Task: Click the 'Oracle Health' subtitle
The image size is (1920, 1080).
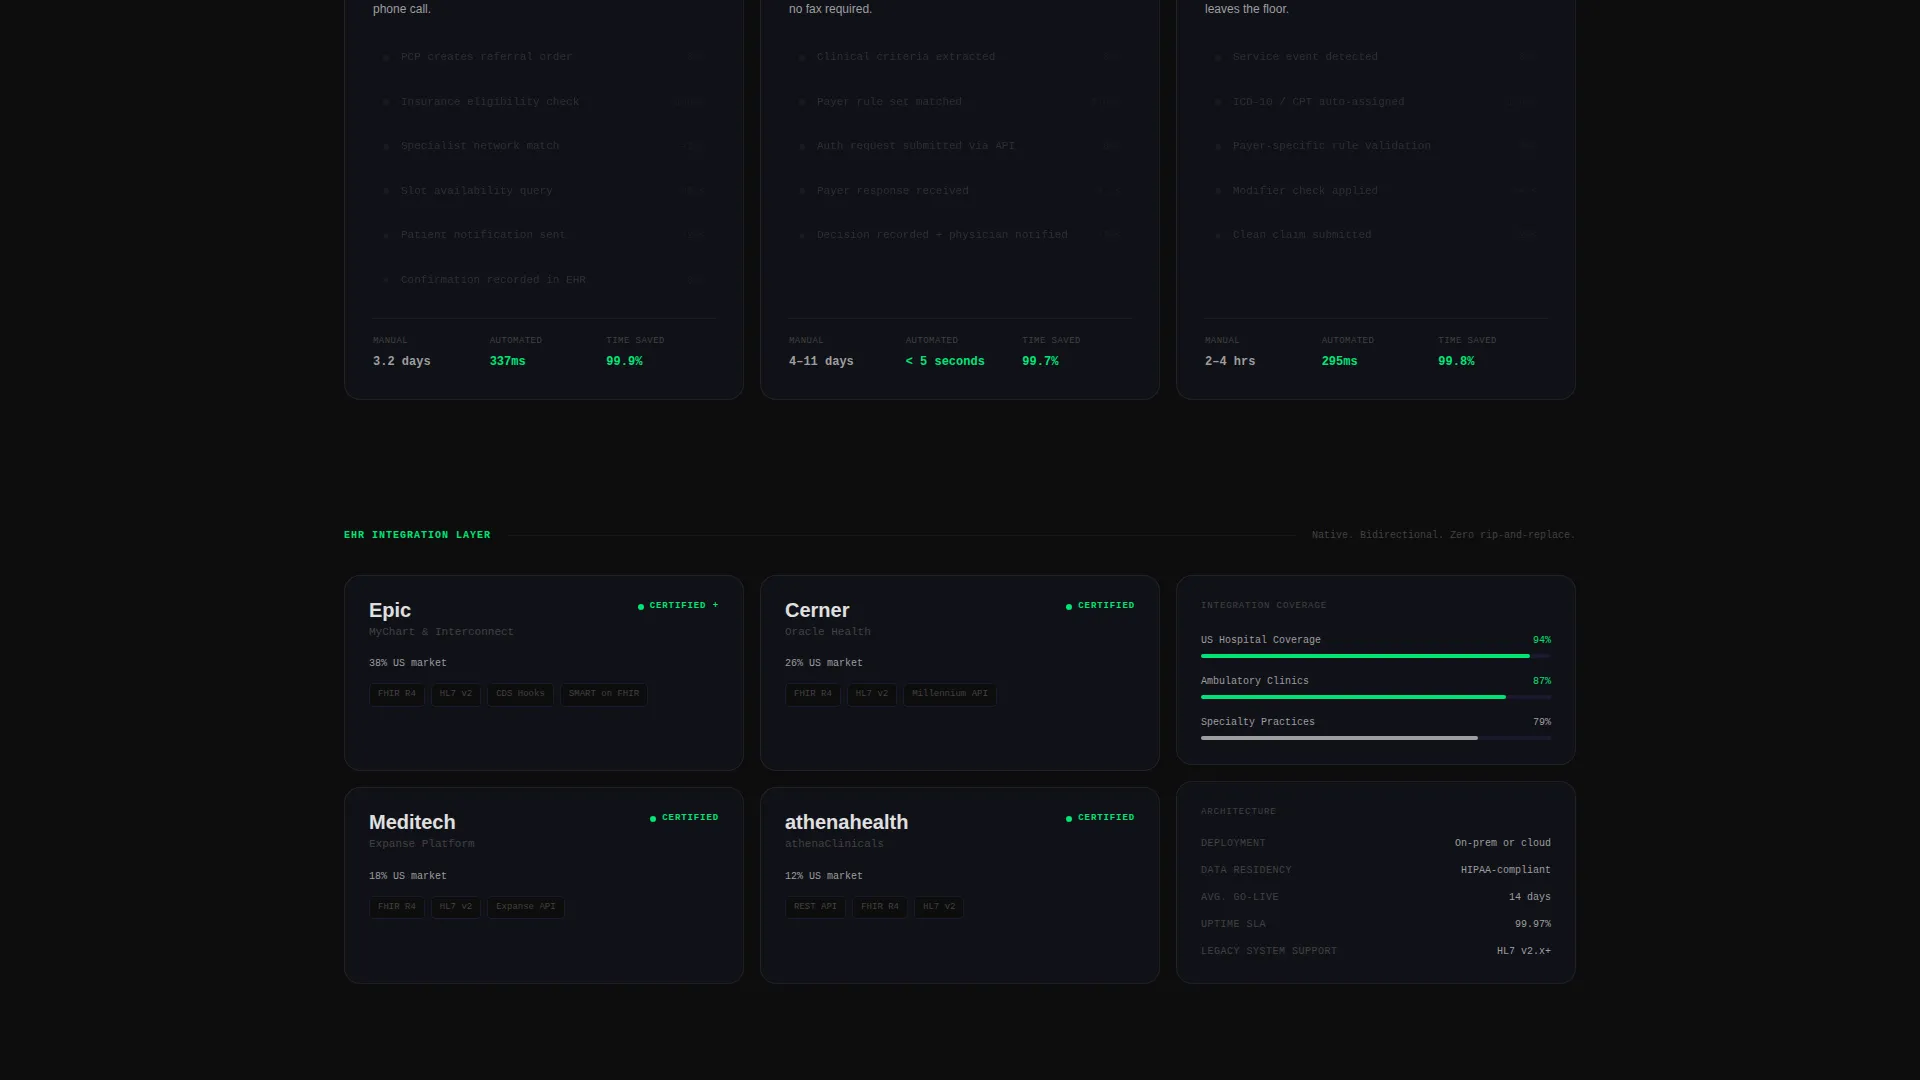Action: (x=828, y=632)
